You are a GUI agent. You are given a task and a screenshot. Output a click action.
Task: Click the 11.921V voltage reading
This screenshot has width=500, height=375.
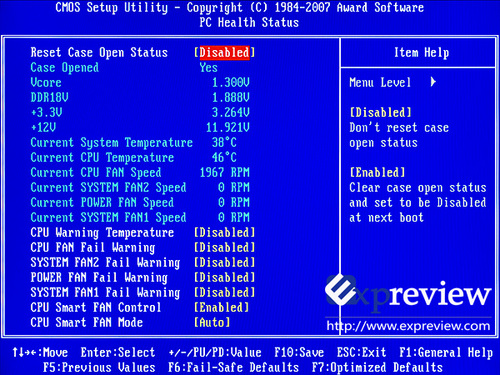(228, 128)
